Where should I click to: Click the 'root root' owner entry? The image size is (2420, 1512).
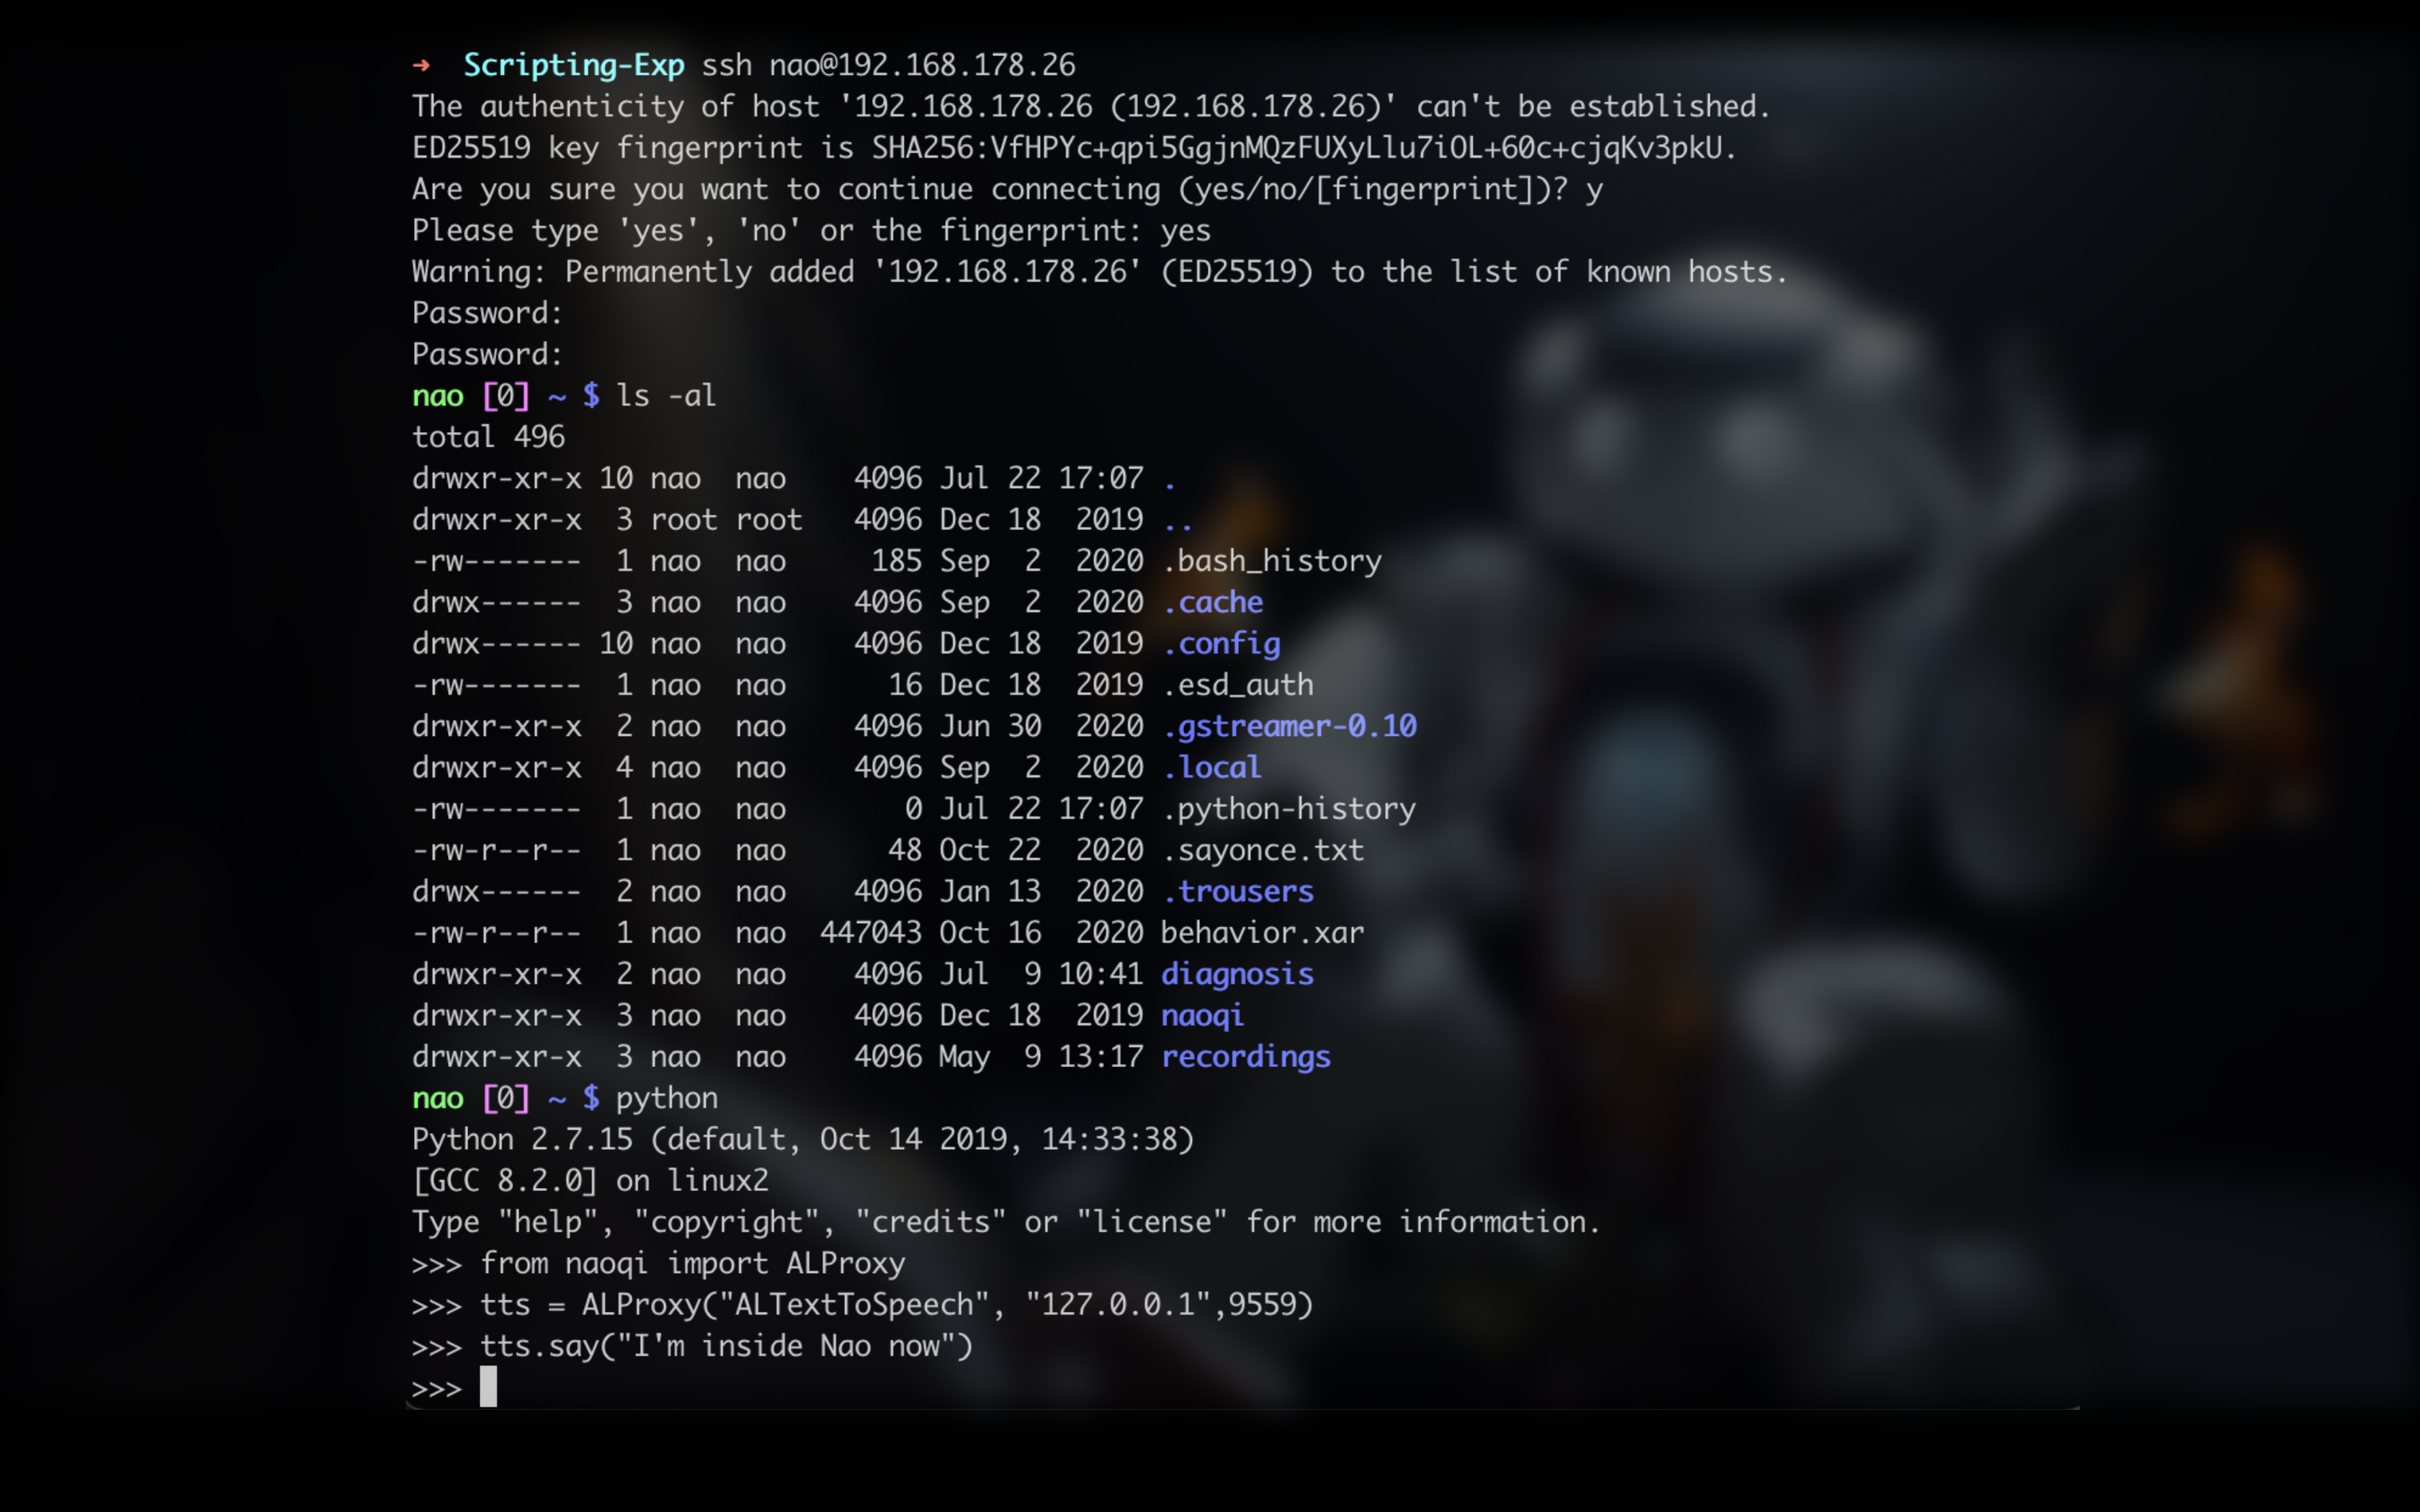(726, 520)
